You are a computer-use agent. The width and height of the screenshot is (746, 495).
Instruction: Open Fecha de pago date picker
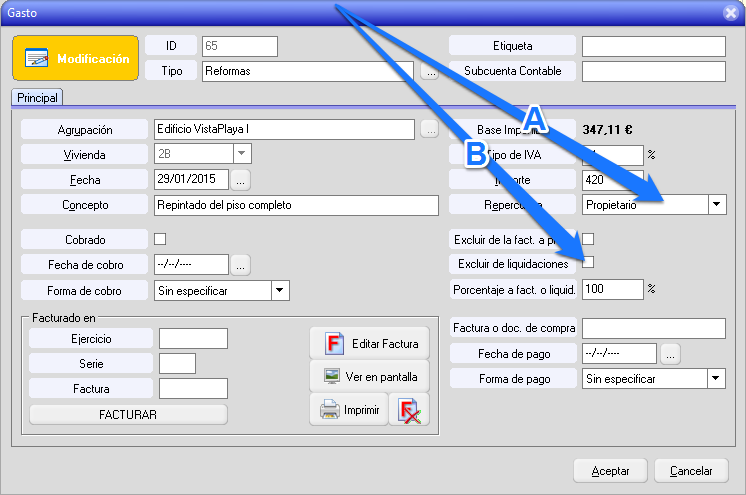click(x=671, y=354)
